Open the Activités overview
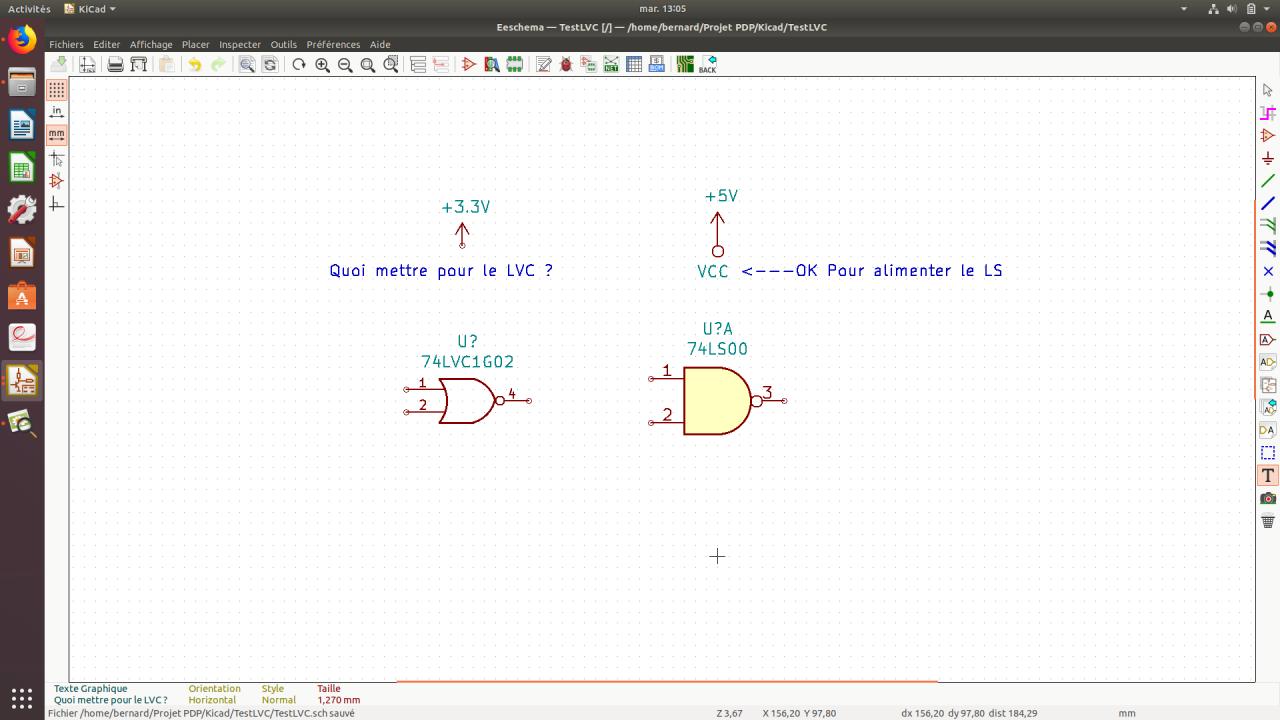The image size is (1280, 720). click(x=29, y=9)
